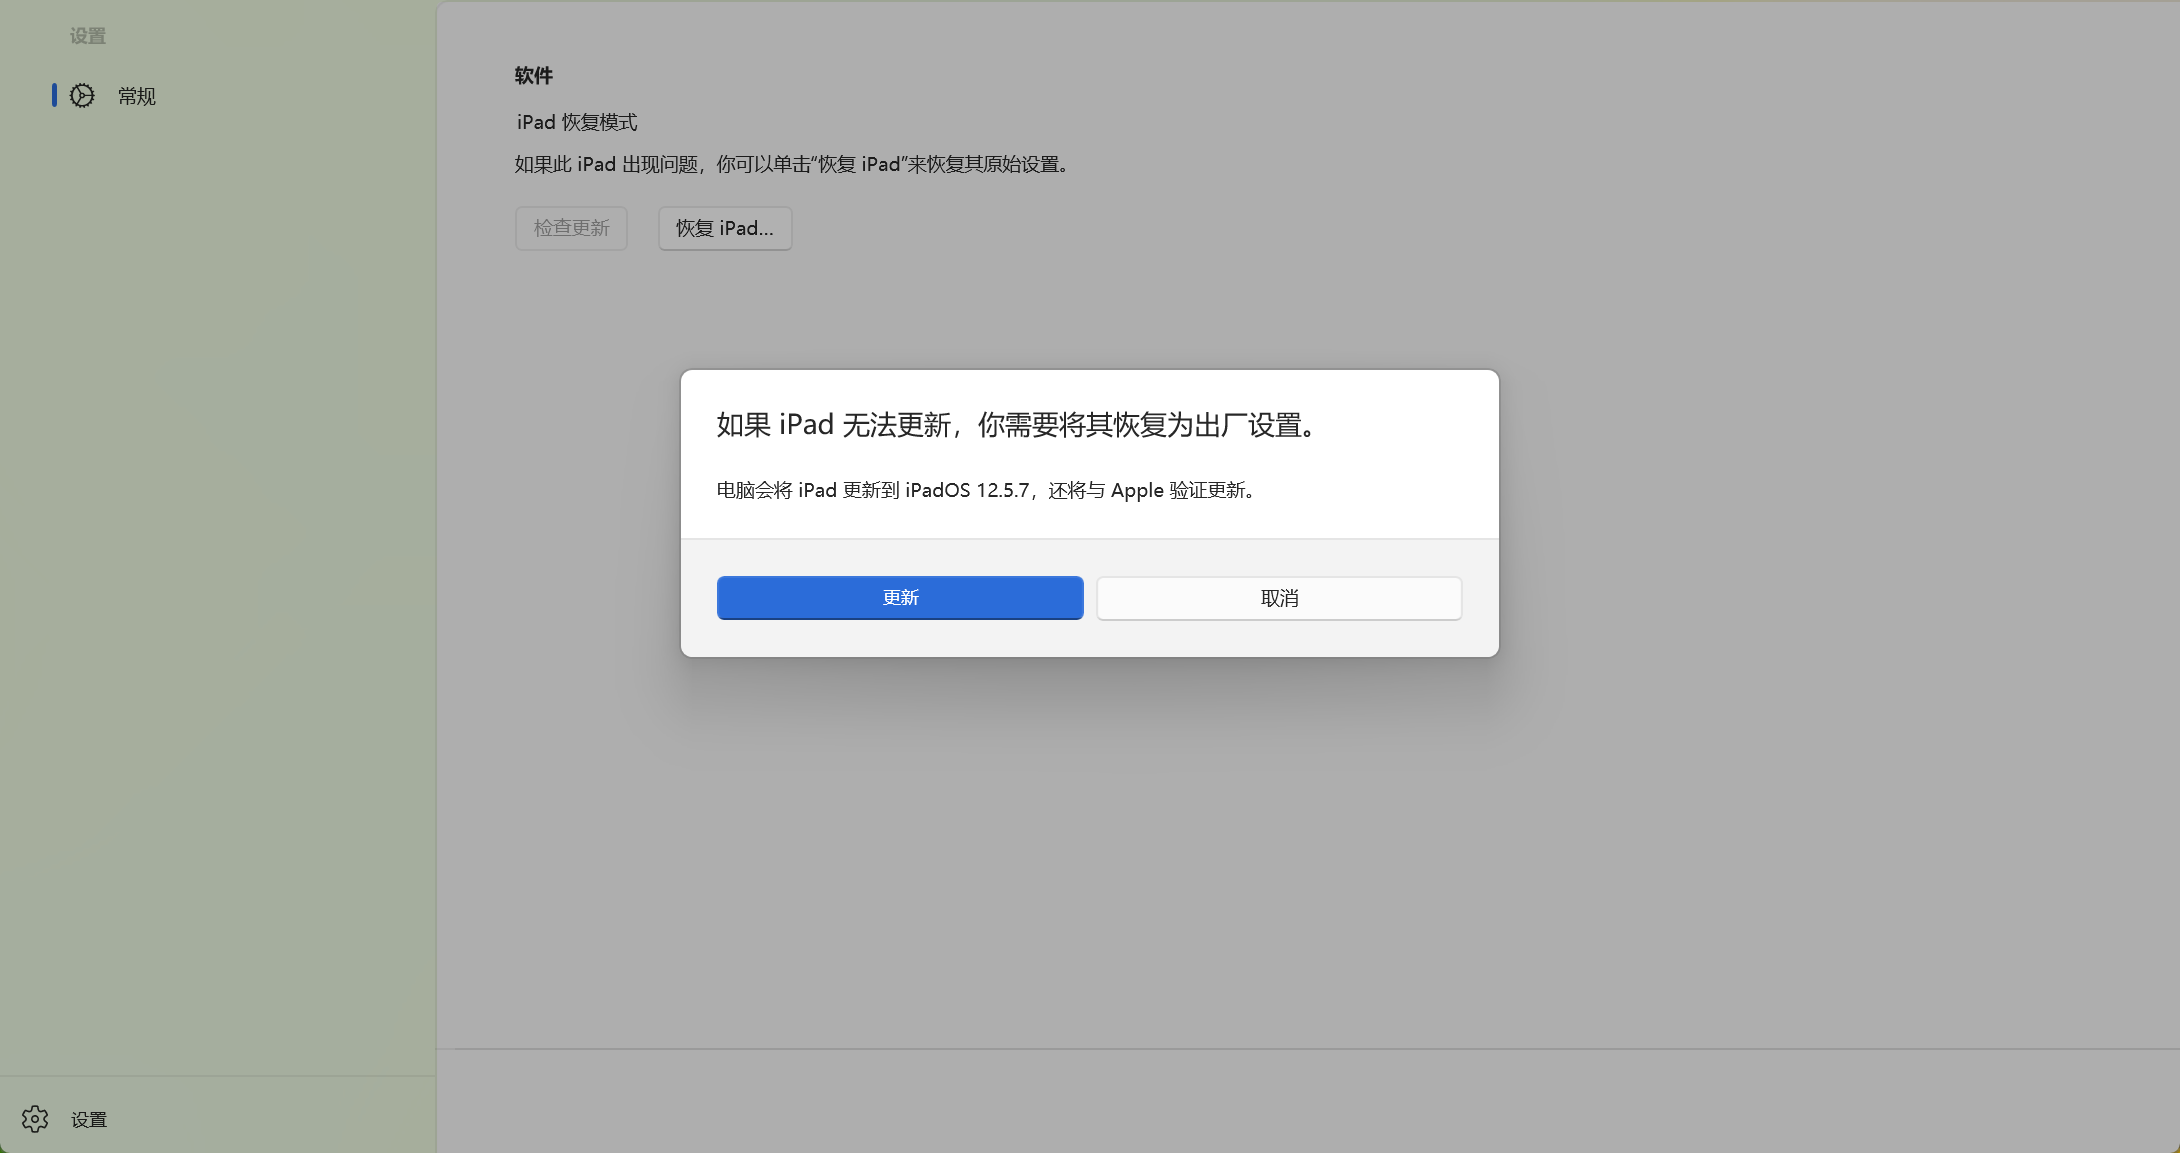This screenshot has height=1153, width=2180.
Task: Select the 常规 sidebar label
Action: pos(137,96)
